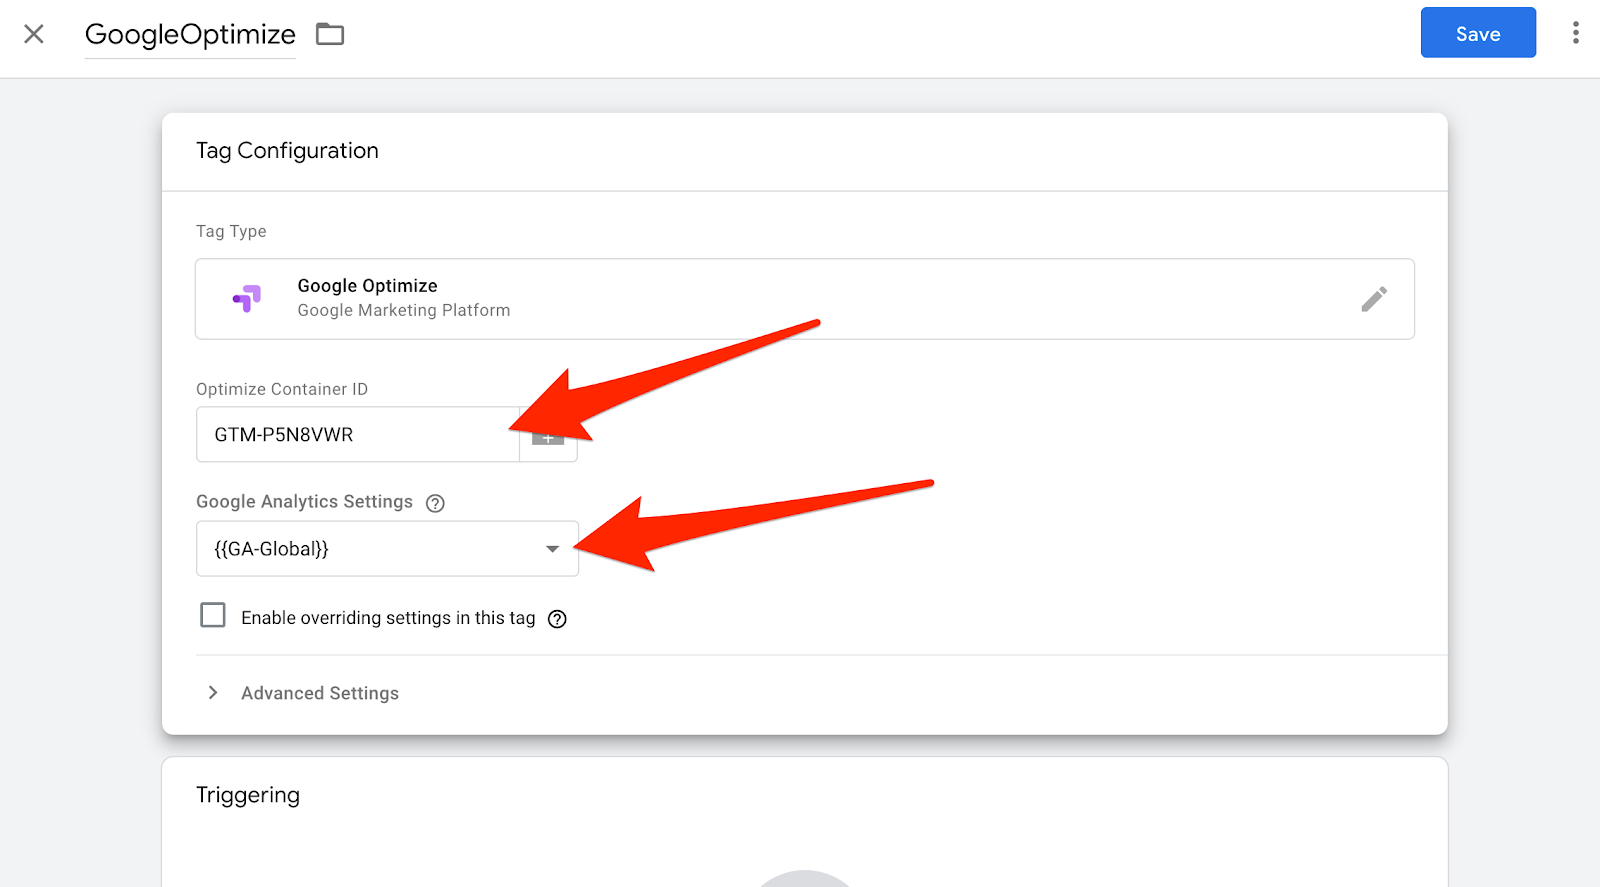The width and height of the screenshot is (1600, 887).
Task: Click the Tag Configuration header
Action: point(287,151)
